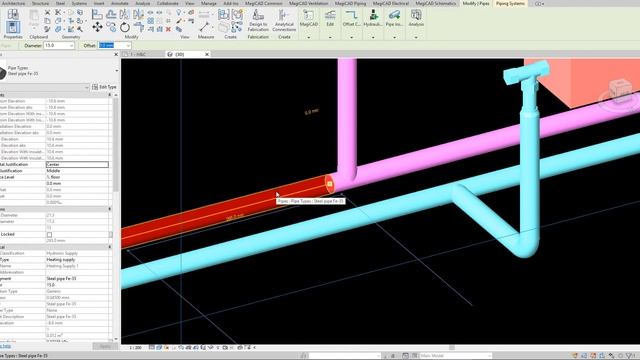Click the Trim/Extend to Corner tool
The image size is (640, 360).
click(x=139, y=27)
